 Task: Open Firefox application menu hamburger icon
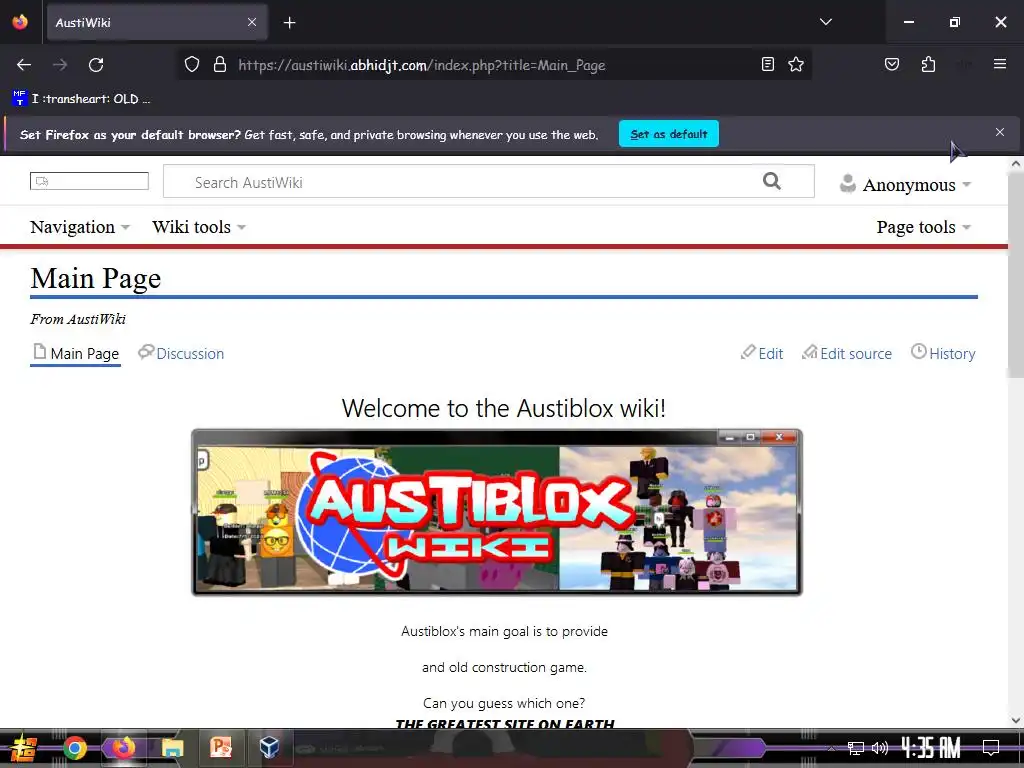coord(1000,64)
